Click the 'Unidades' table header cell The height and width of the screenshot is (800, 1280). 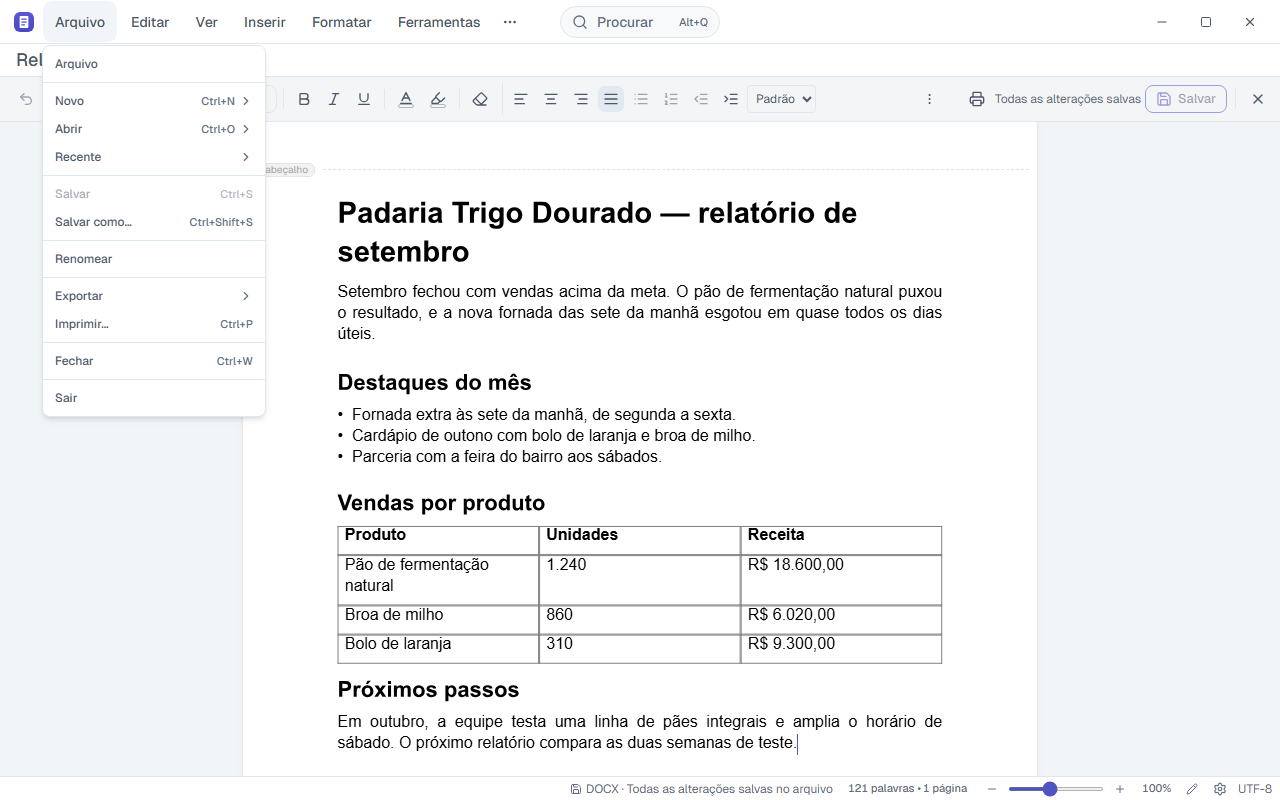(640, 540)
